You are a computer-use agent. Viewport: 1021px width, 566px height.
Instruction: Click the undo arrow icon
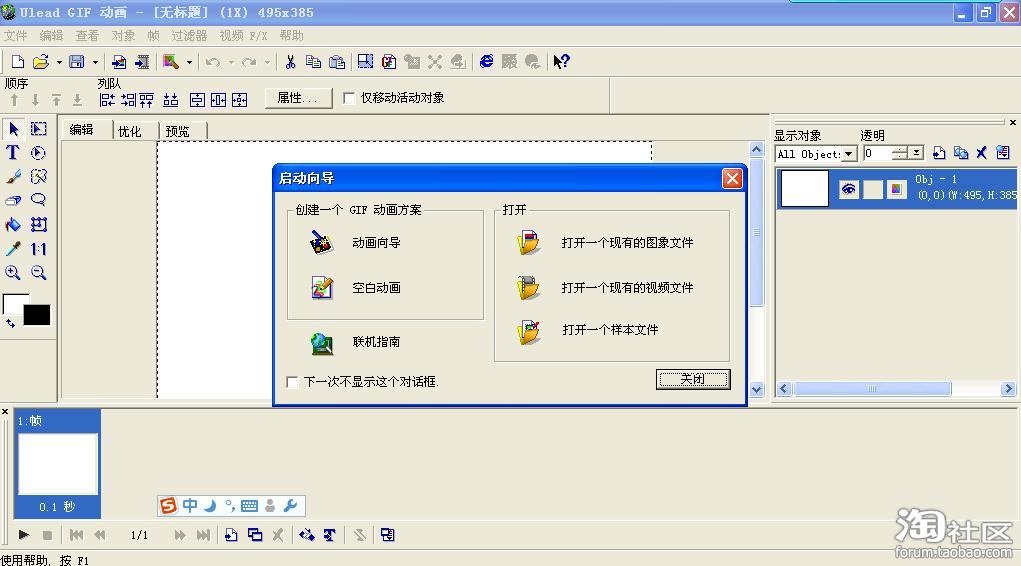pyautogui.click(x=212, y=62)
